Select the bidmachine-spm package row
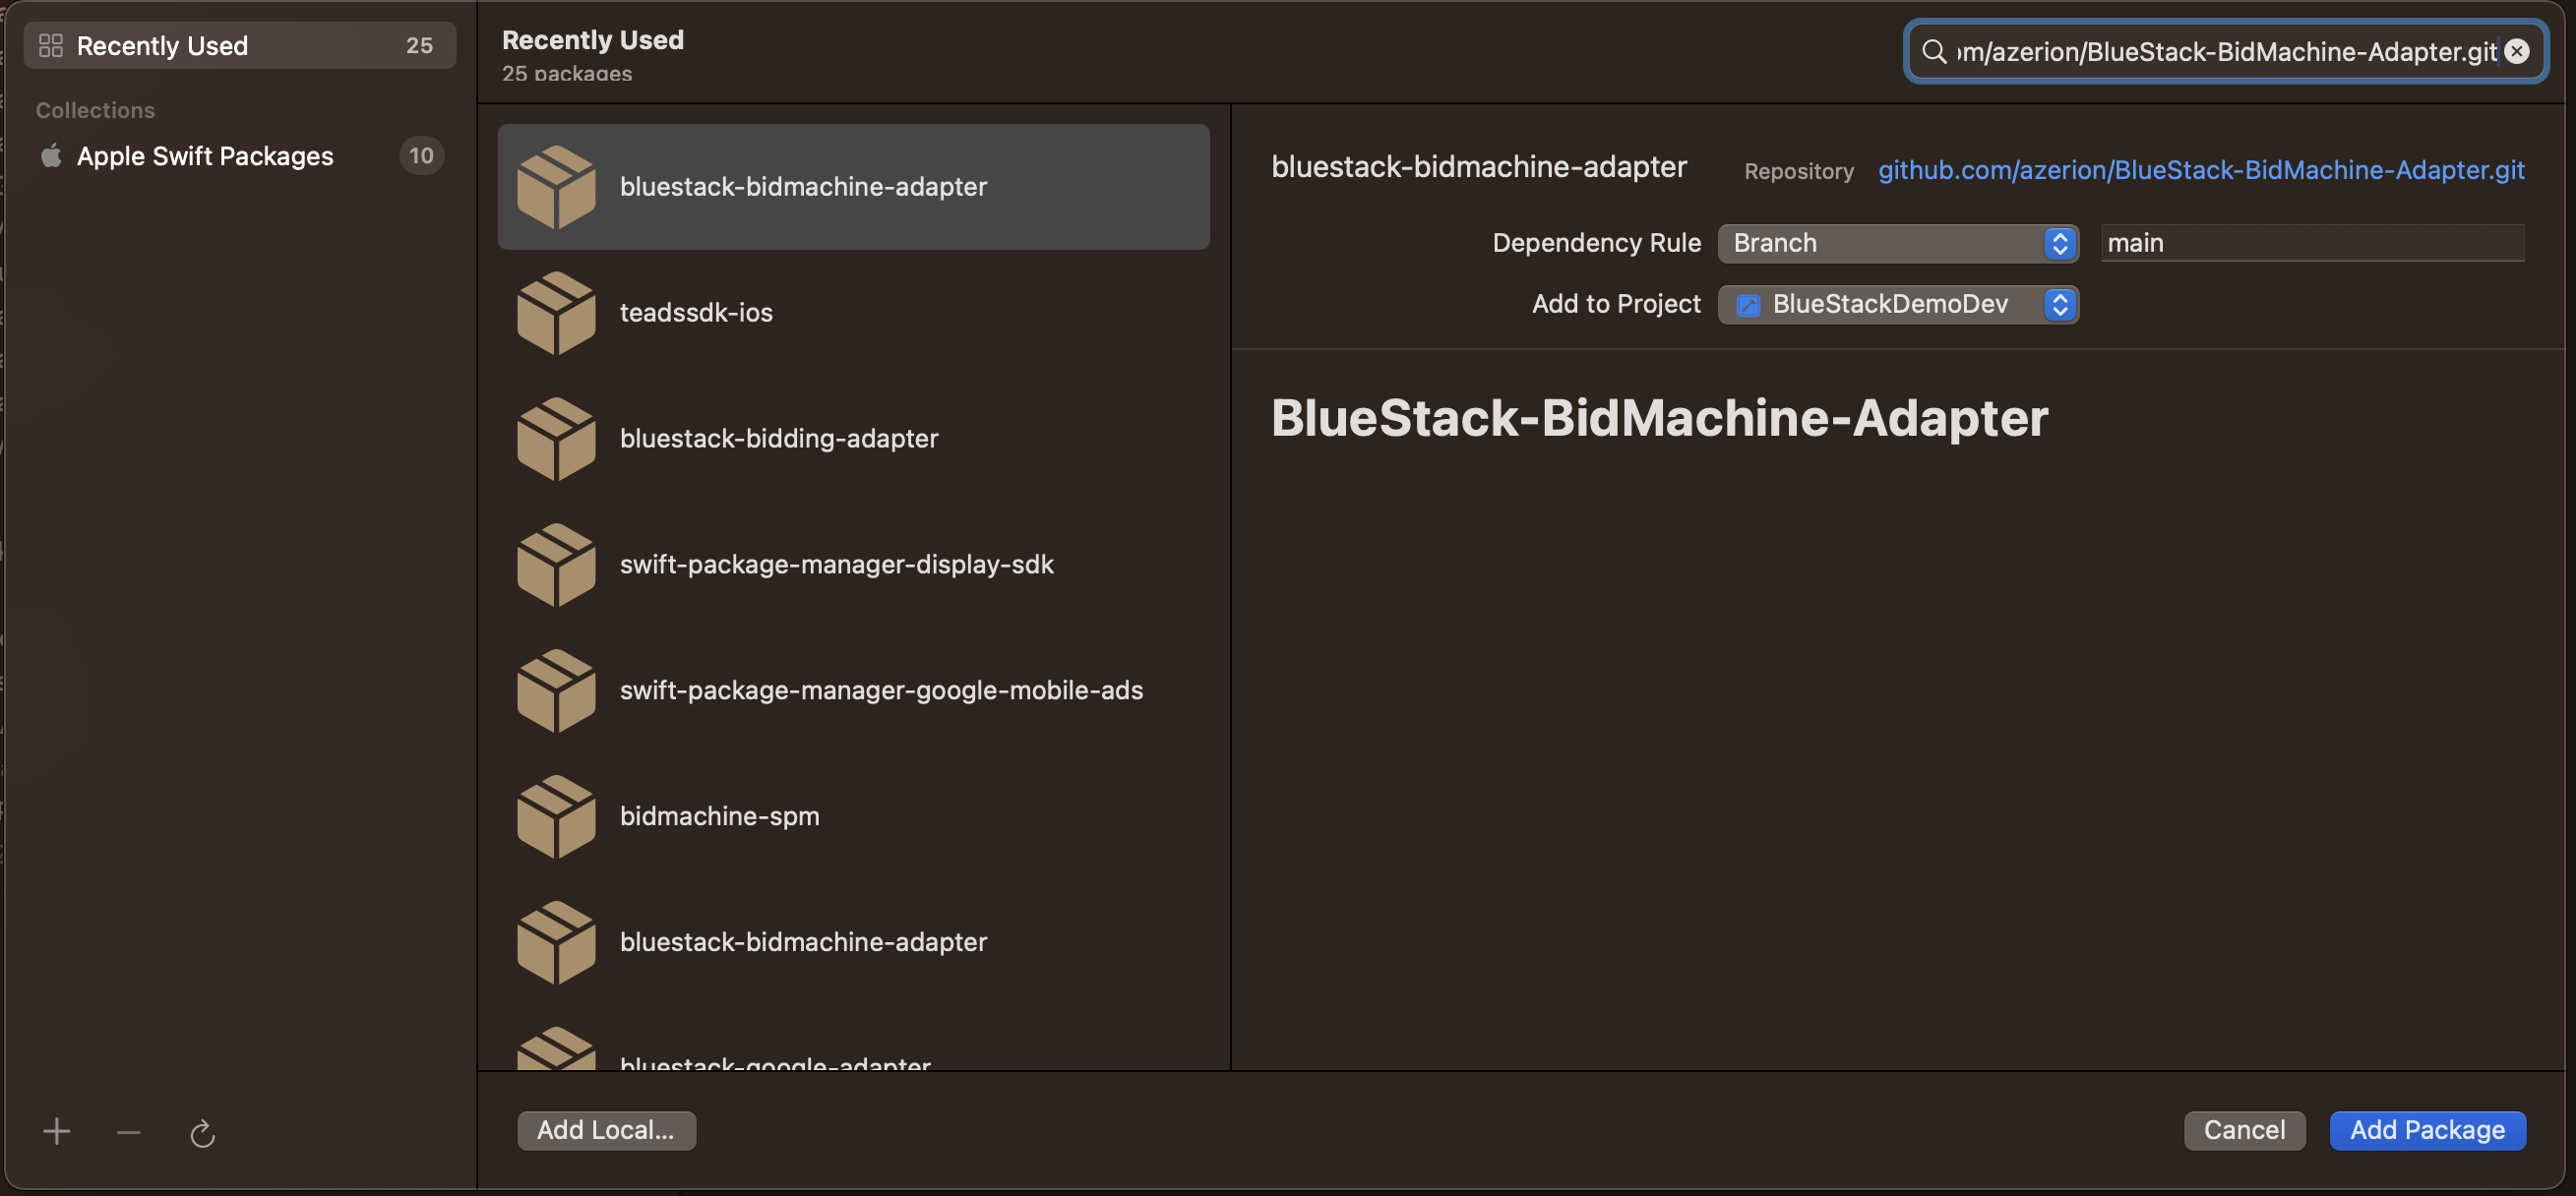 click(x=853, y=817)
